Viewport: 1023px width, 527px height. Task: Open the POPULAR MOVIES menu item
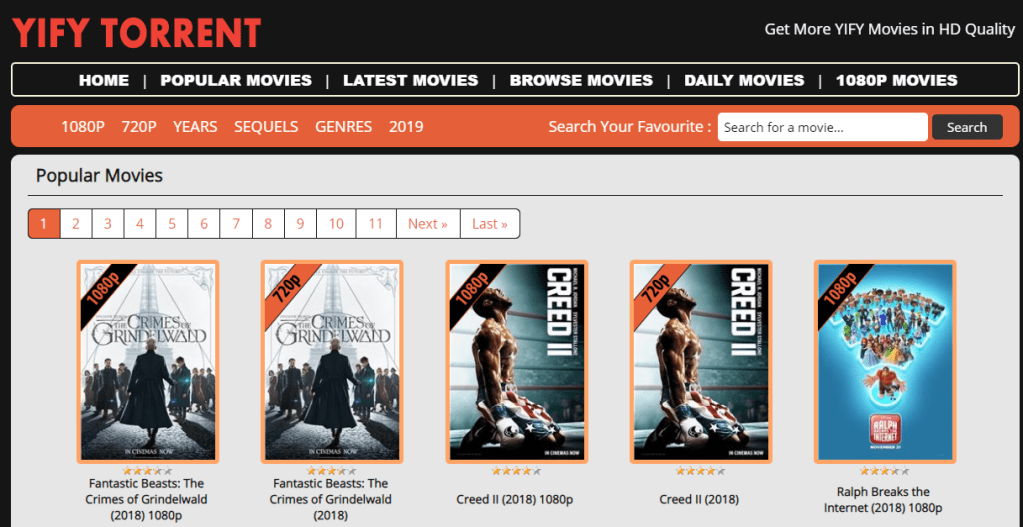236,80
